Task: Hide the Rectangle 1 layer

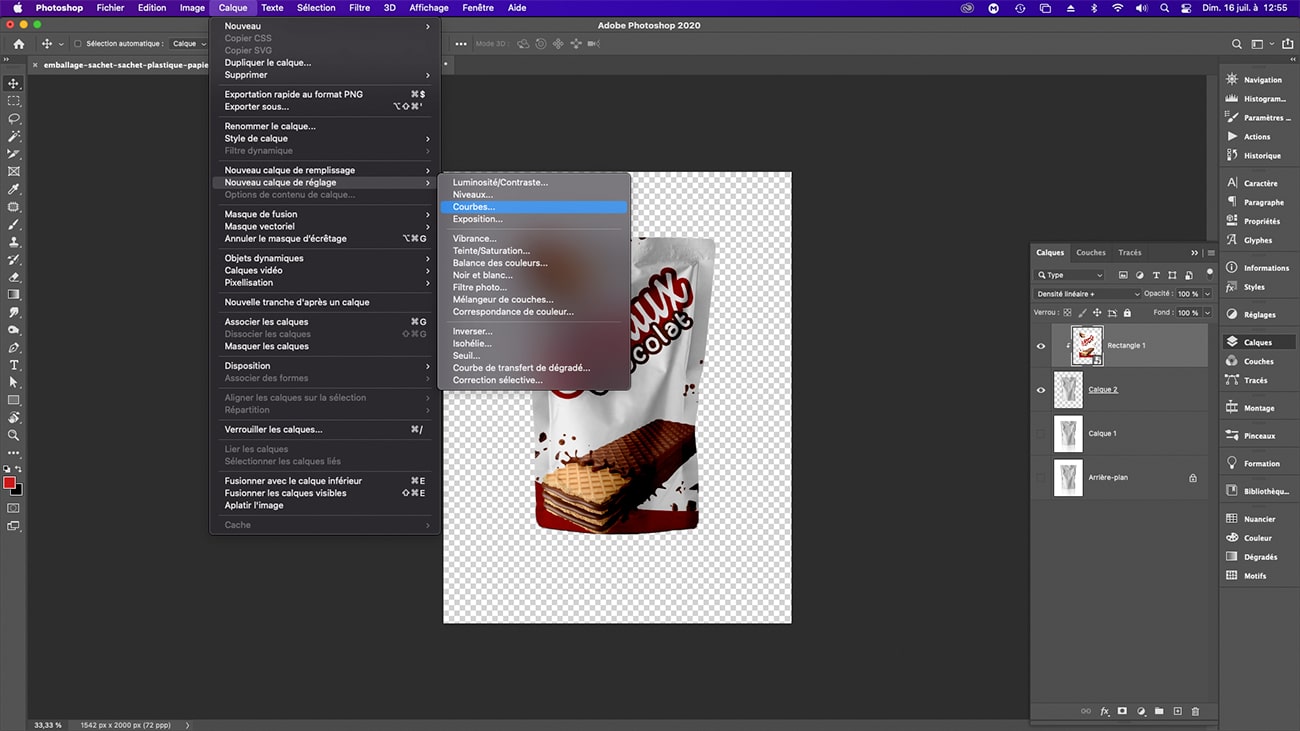Action: coord(1040,346)
